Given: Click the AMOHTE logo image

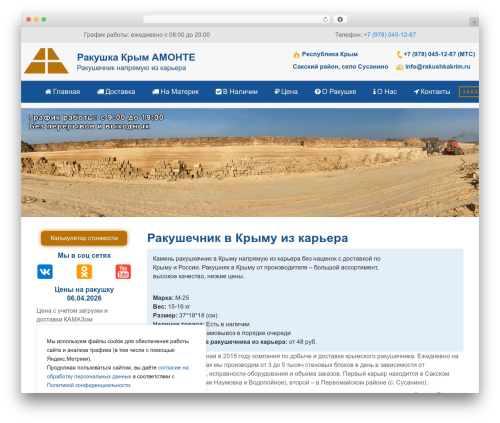Looking at the screenshot, I should tap(46, 61).
